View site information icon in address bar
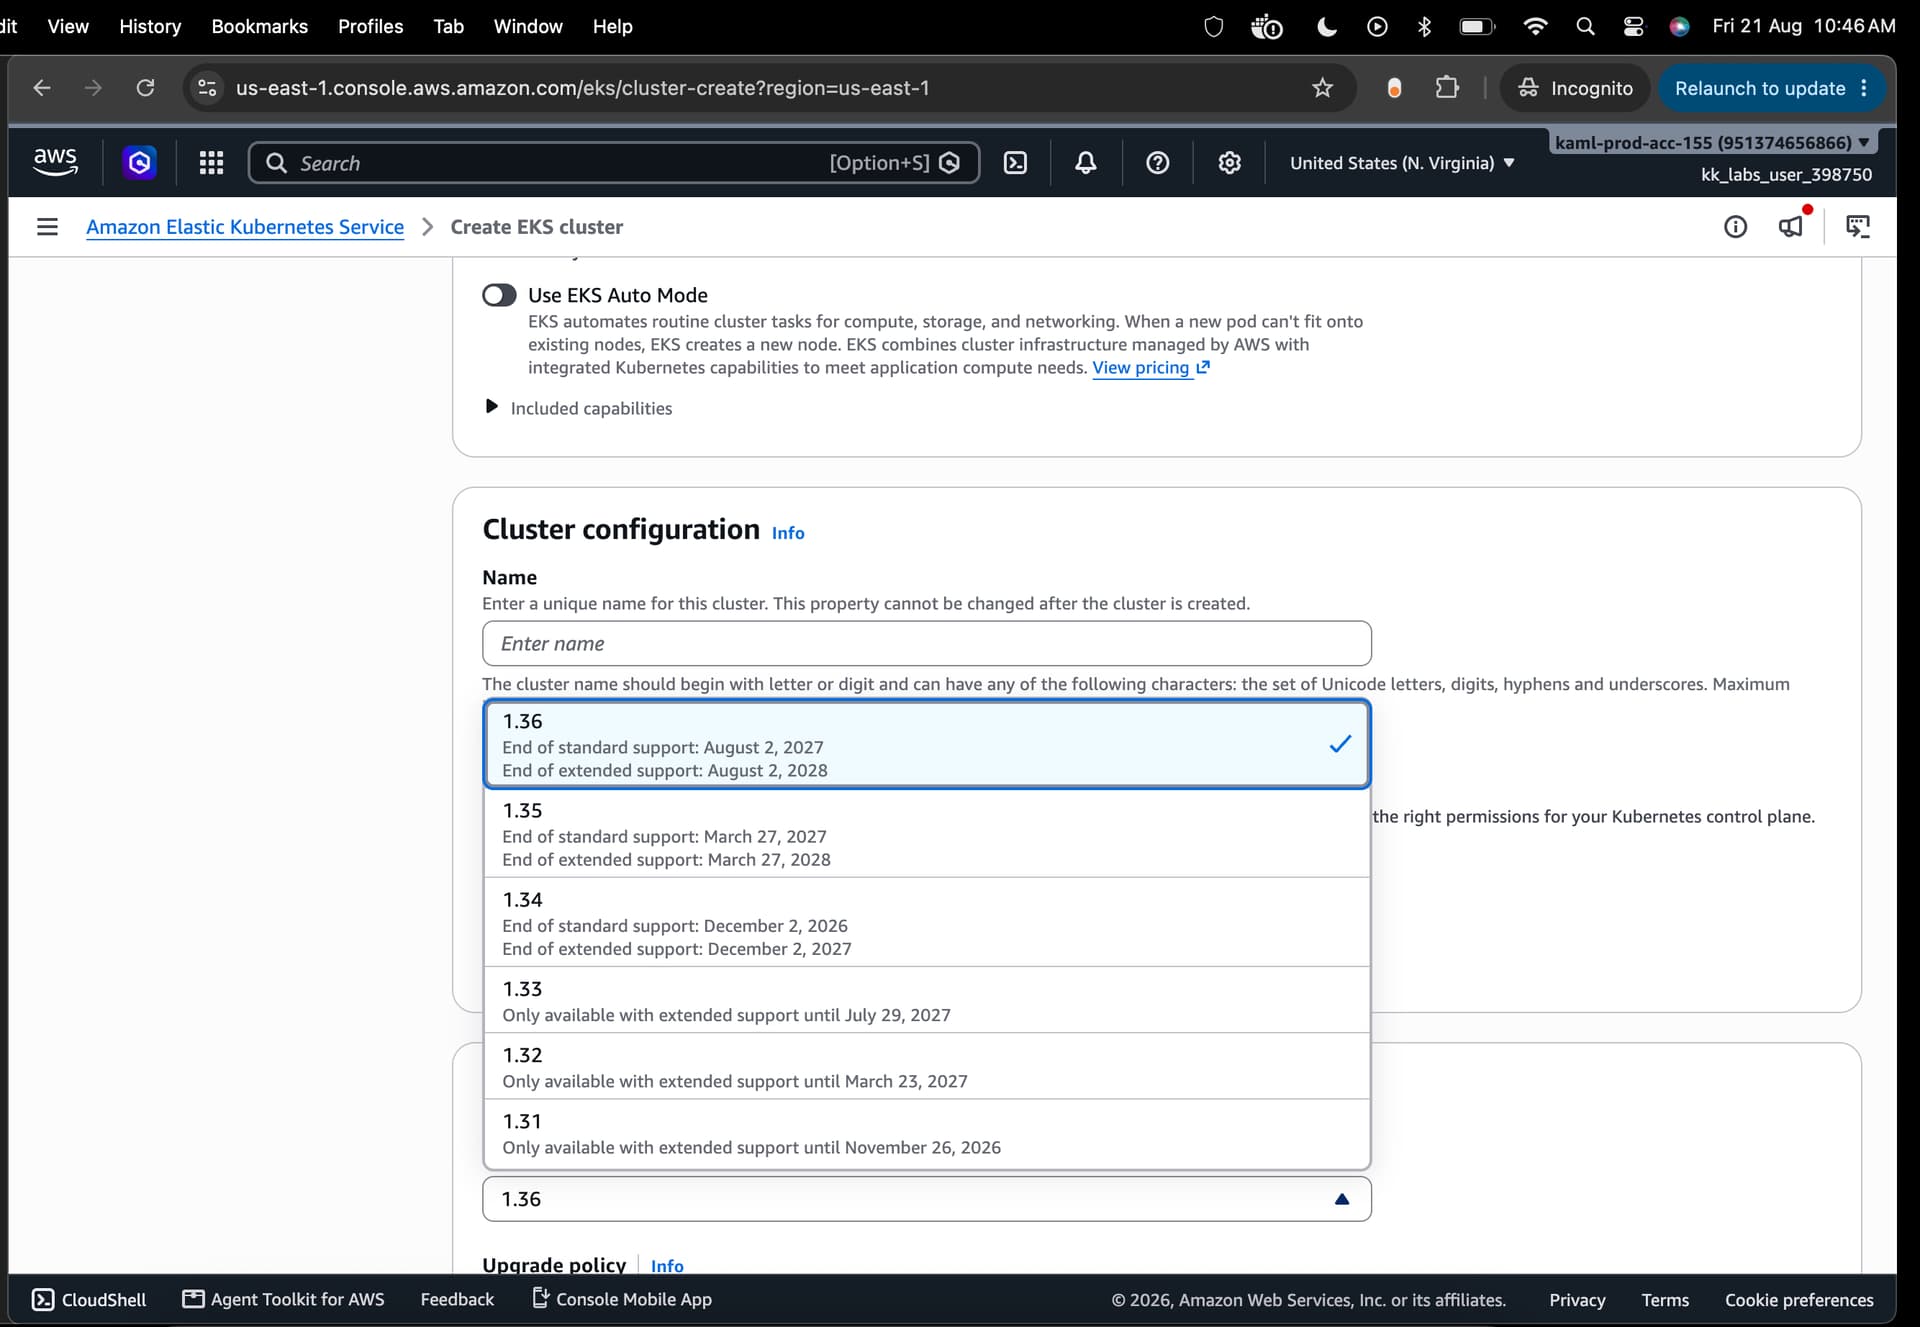The height and width of the screenshot is (1327, 1920). (x=207, y=88)
